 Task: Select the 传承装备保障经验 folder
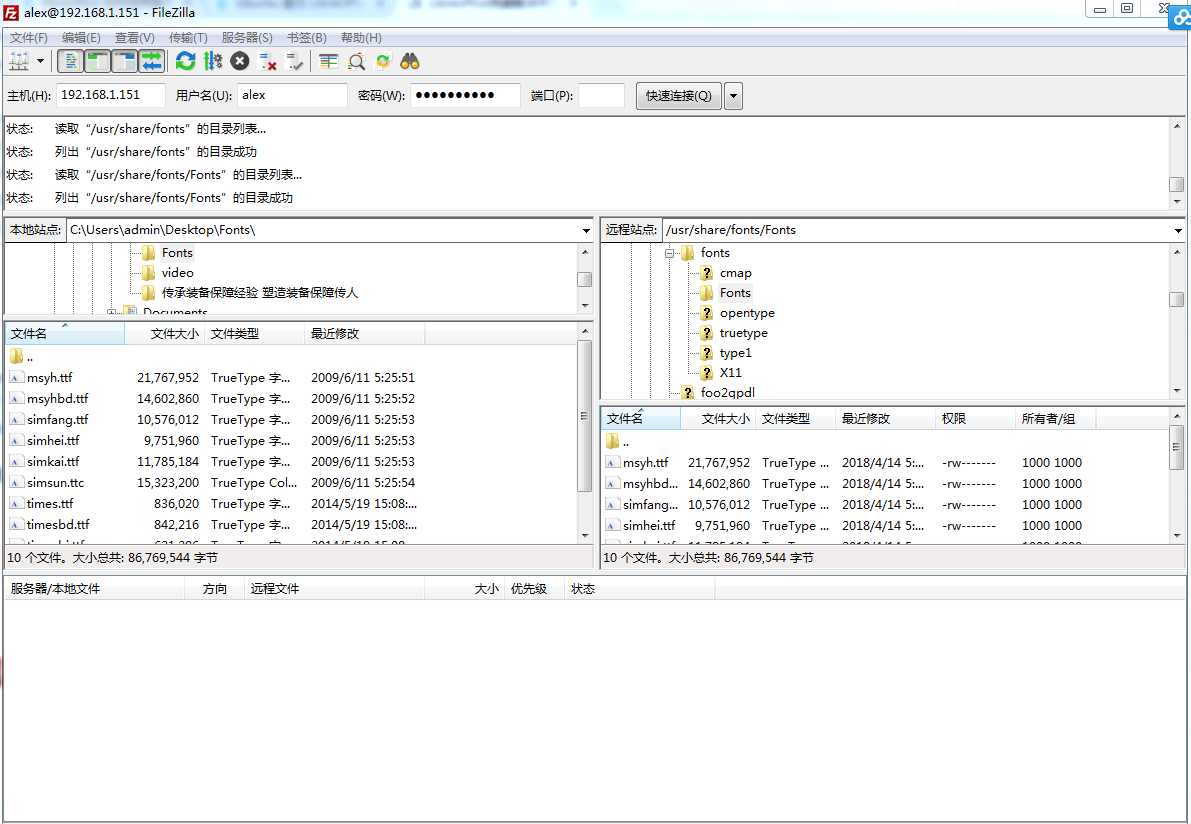(259, 292)
